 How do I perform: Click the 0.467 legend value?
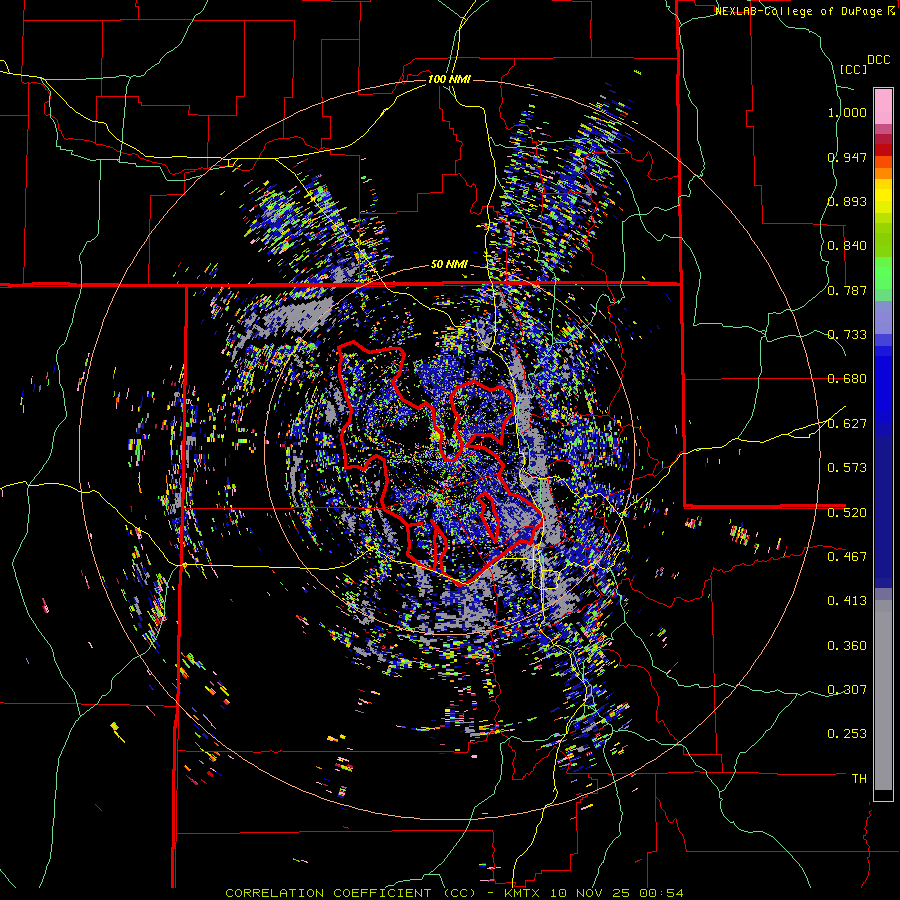pyautogui.click(x=847, y=557)
